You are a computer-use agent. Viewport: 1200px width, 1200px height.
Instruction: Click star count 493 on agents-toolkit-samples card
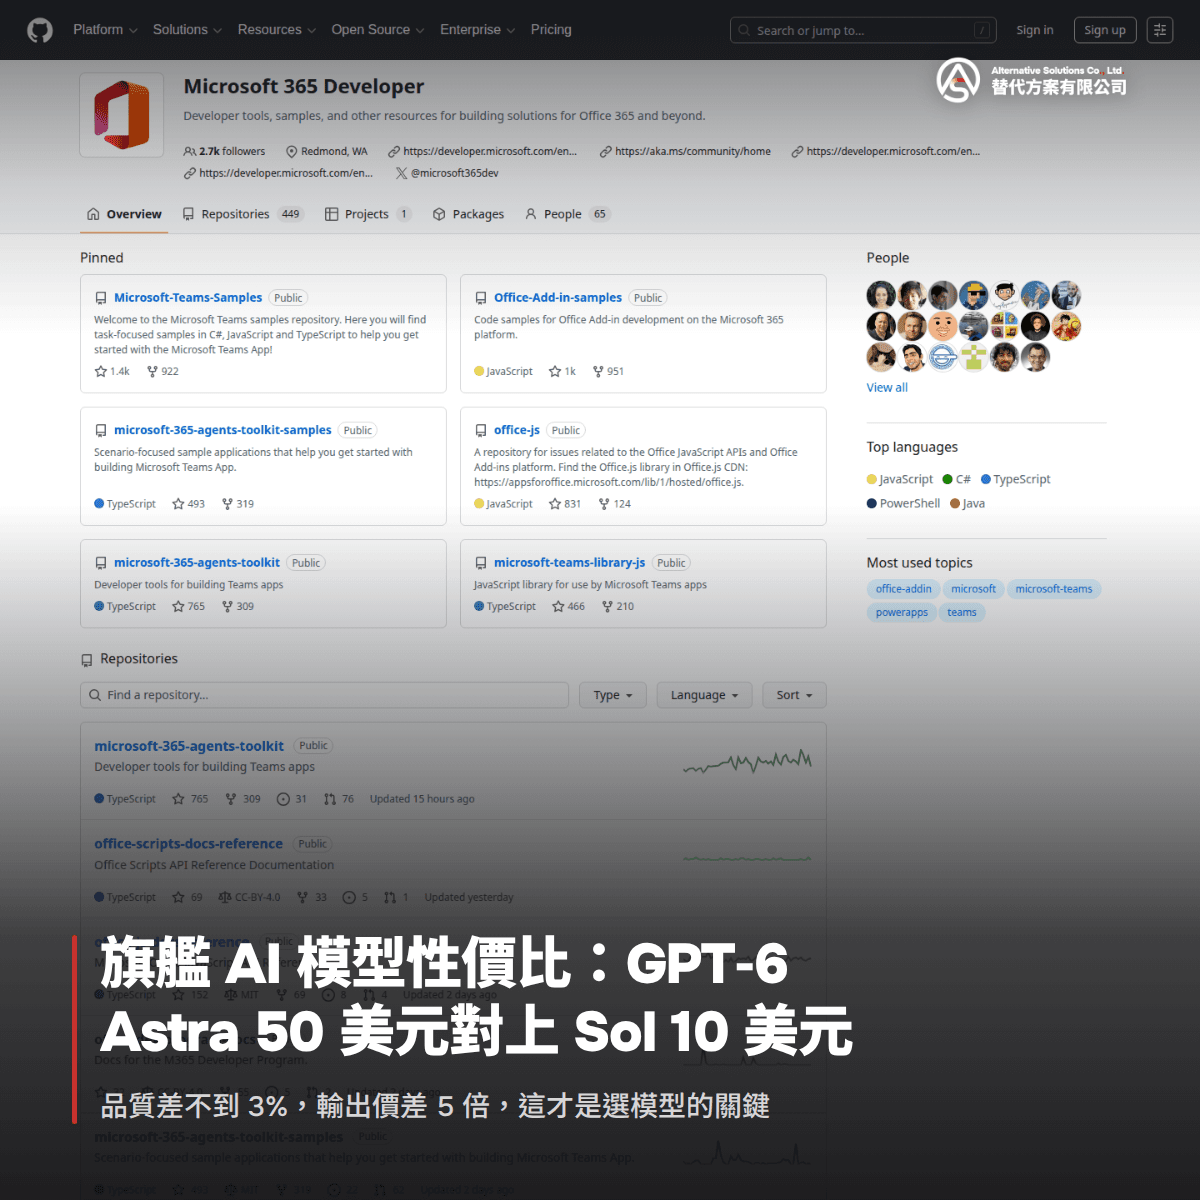pyautogui.click(x=188, y=504)
